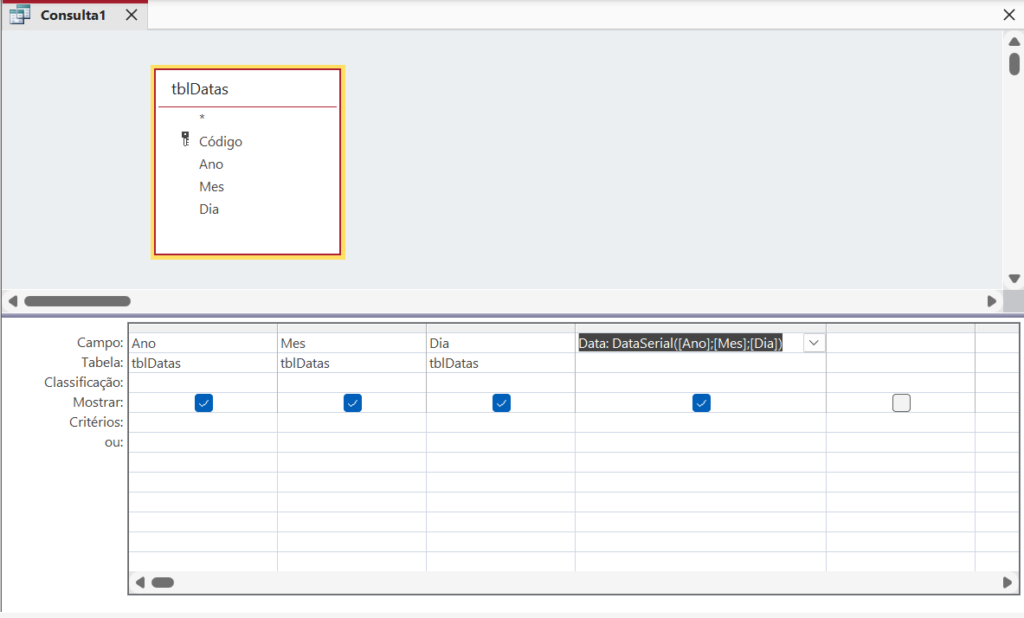The height and width of the screenshot is (618, 1024).
Task: Click the left arrow of table pane horizontal scrollbar
Action: tap(13, 301)
